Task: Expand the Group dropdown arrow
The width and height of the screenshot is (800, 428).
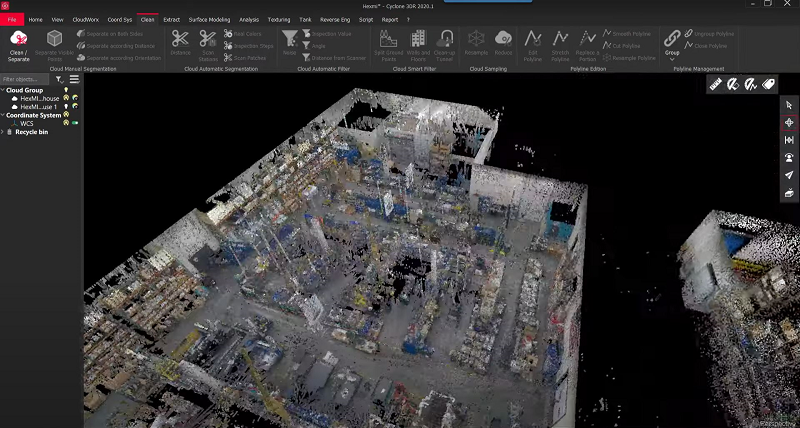Action: pyautogui.click(x=672, y=60)
